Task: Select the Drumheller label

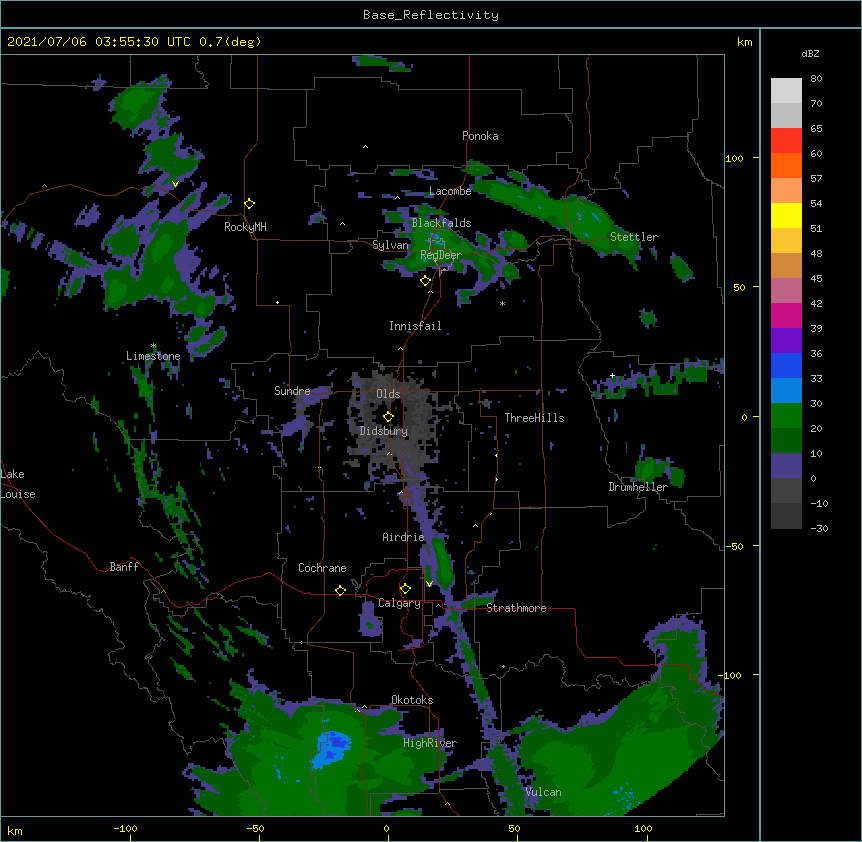Action: point(638,487)
